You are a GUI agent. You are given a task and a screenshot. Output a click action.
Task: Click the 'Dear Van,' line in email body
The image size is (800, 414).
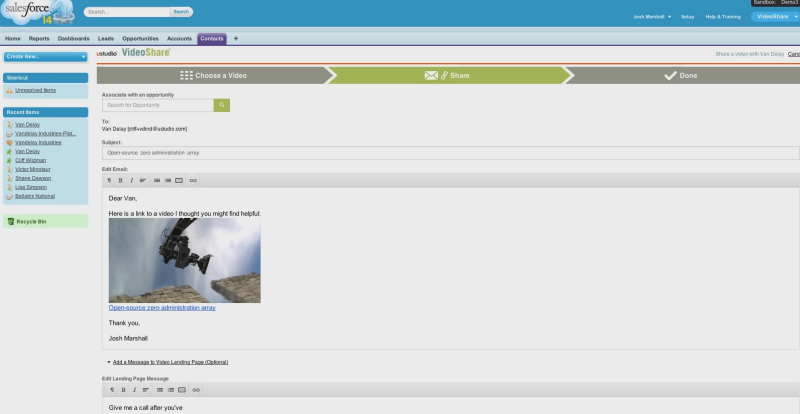[122, 198]
